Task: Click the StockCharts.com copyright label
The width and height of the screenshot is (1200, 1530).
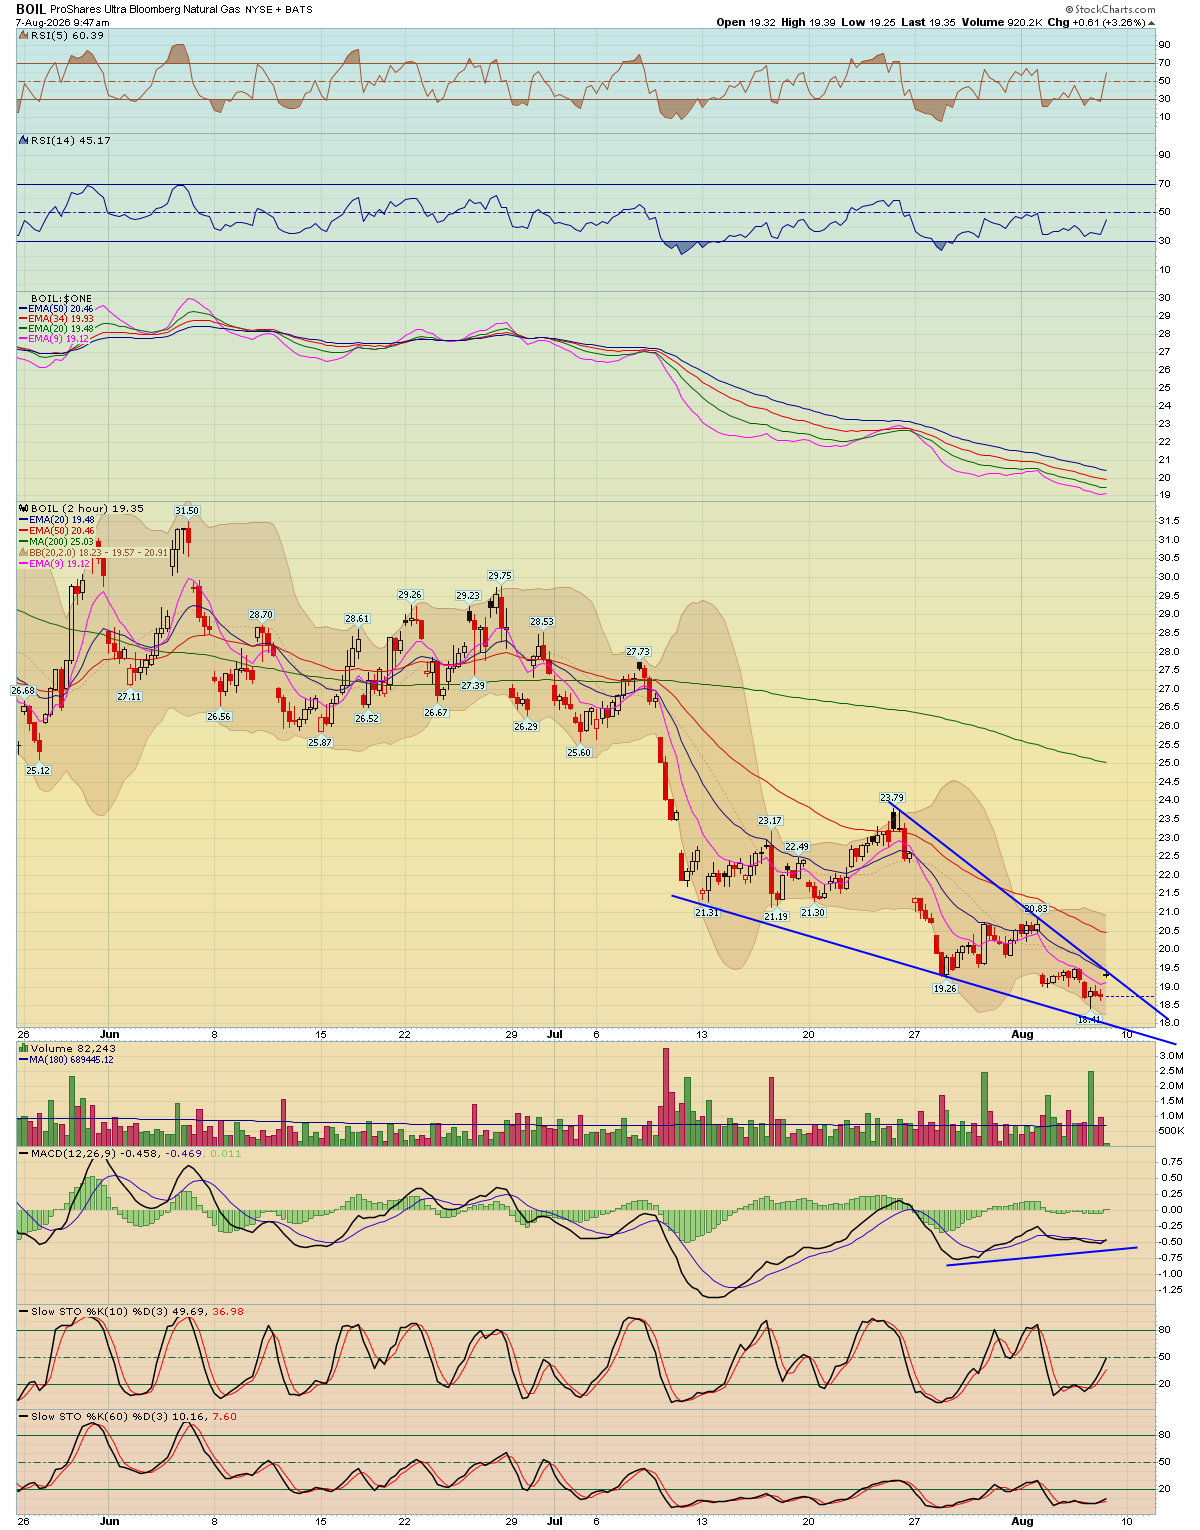Action: pos(1110,9)
